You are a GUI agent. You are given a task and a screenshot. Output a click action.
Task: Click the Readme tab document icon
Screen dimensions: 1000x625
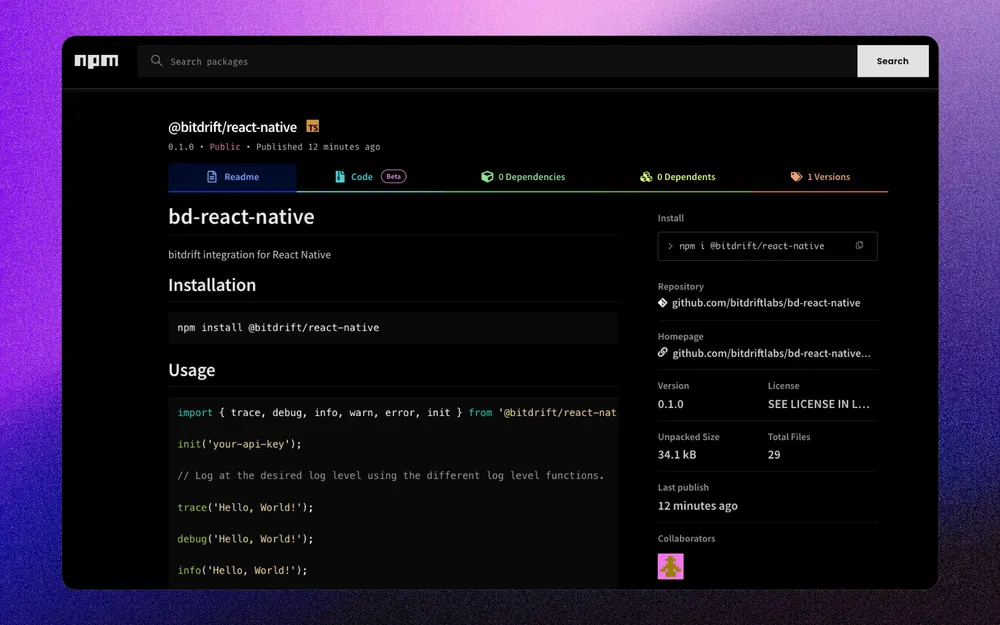212,177
